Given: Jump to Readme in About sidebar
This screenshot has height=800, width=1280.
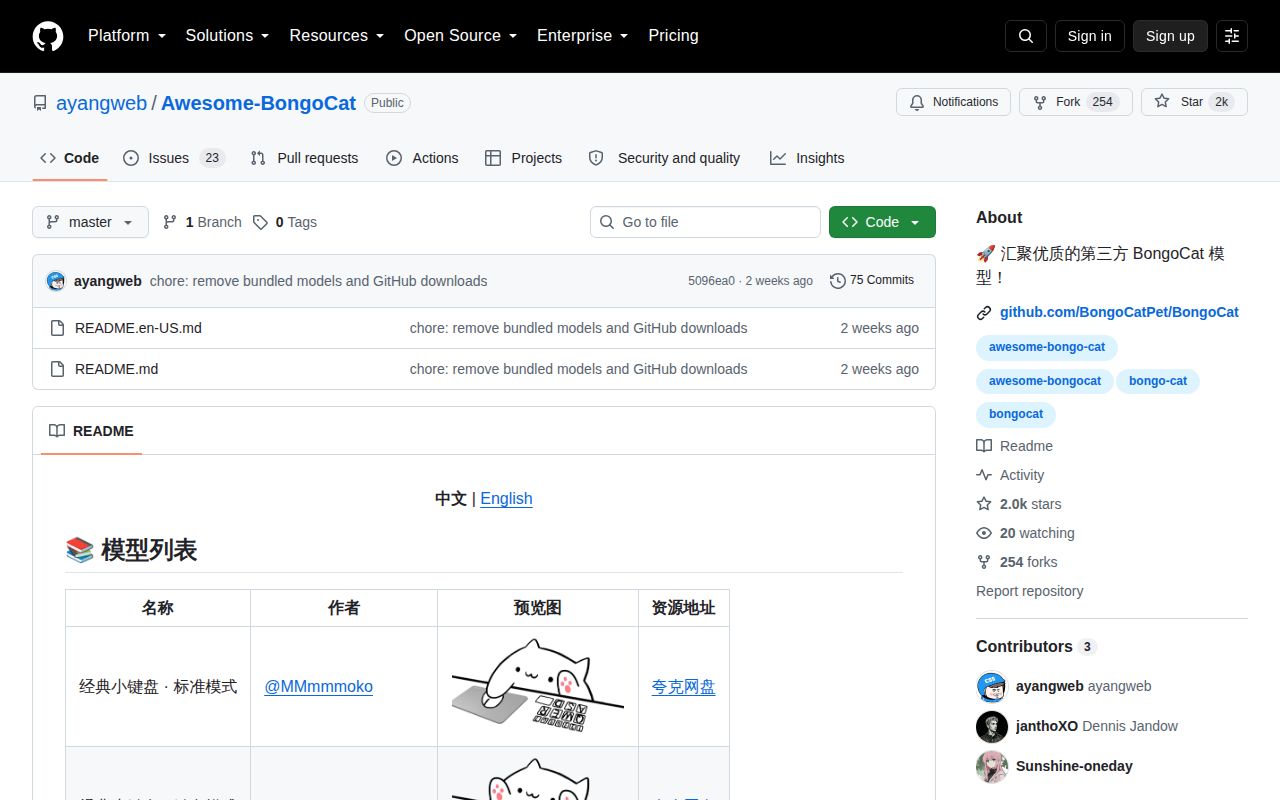Looking at the screenshot, I should click(1014, 446).
